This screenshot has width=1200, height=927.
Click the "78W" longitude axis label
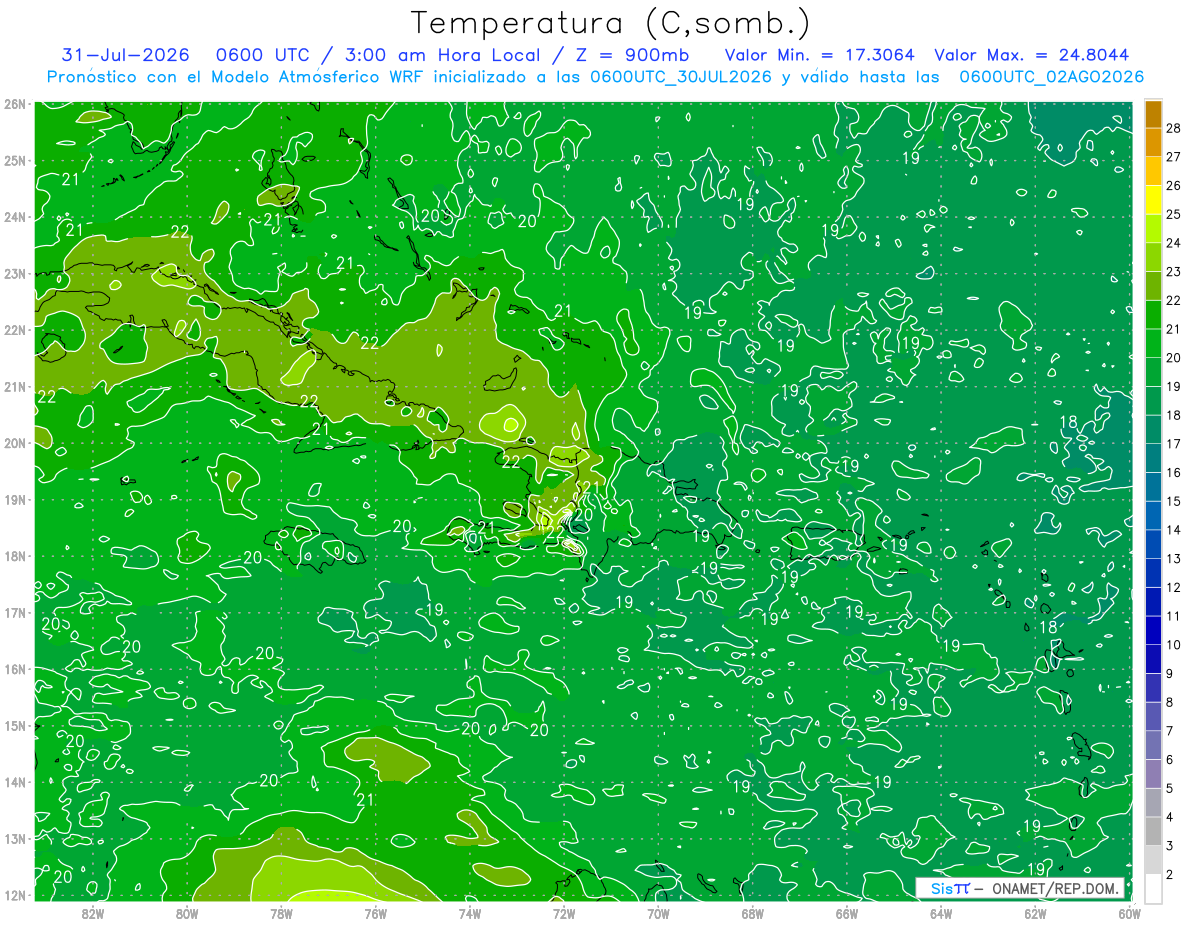click(281, 912)
